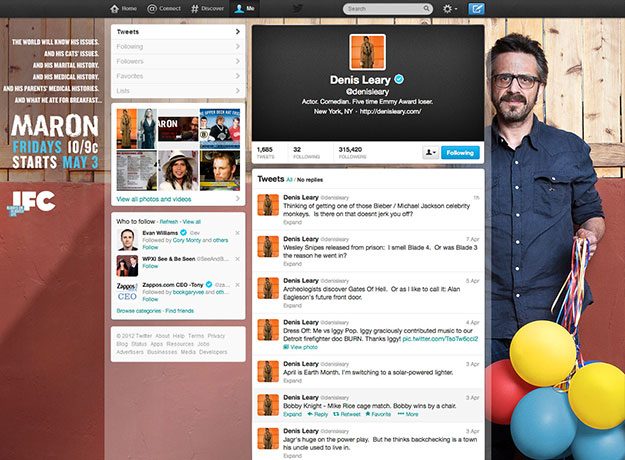
Task: Open the hockey jerseys photo thumbnail
Action: coord(220,129)
